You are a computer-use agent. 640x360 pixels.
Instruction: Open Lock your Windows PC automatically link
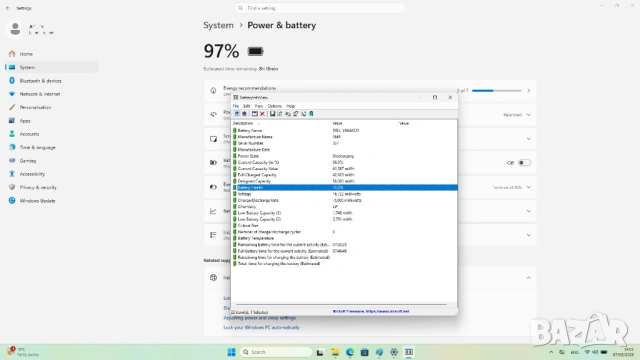point(261,327)
